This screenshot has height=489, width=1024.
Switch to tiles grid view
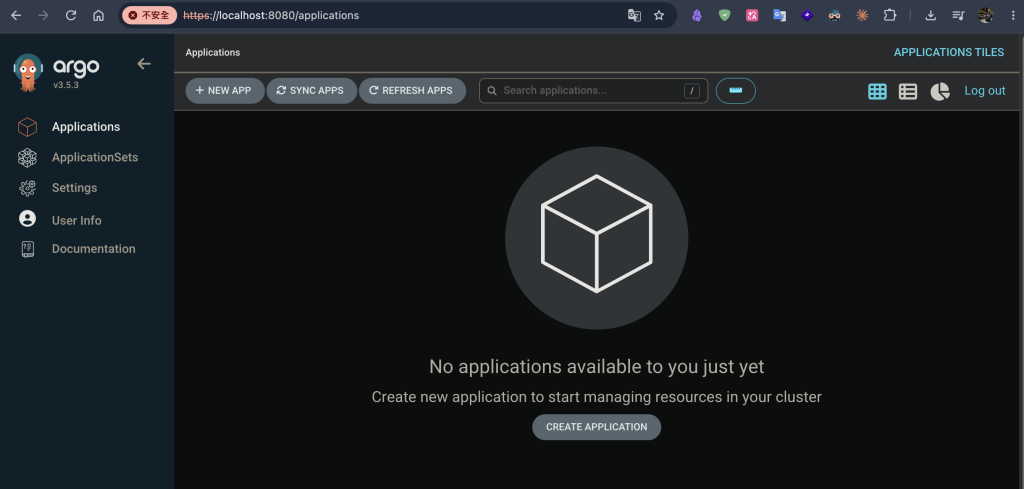[x=877, y=91]
